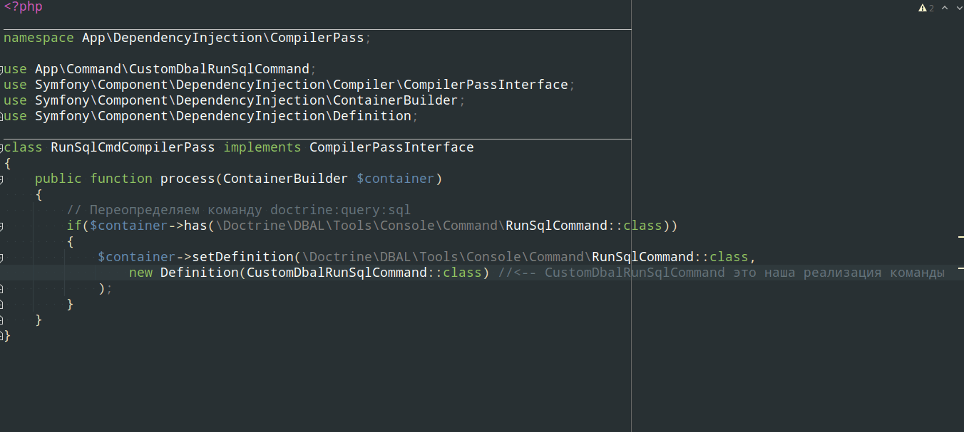The height and width of the screenshot is (432, 964).
Task: Click the yellow warning inspection icon
Action: (x=922, y=8)
